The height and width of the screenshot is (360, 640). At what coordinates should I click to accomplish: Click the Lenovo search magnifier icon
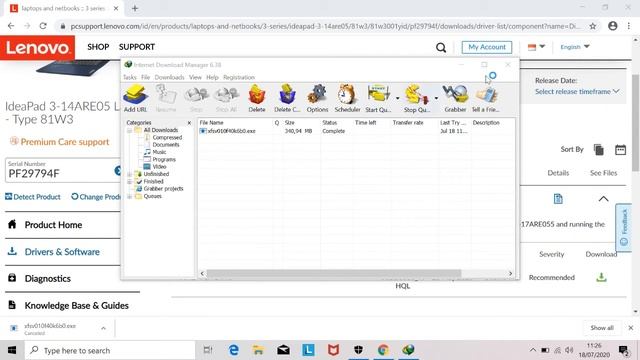tap(441, 47)
